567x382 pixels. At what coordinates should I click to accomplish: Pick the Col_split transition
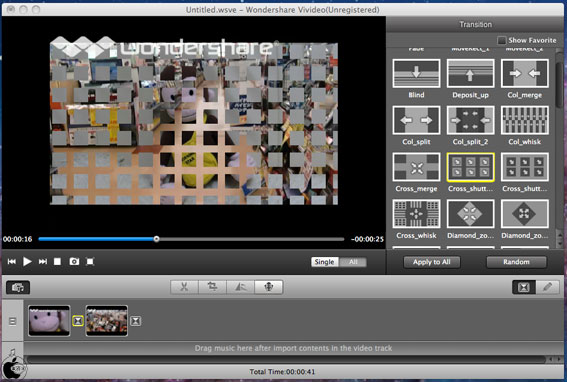pos(416,120)
